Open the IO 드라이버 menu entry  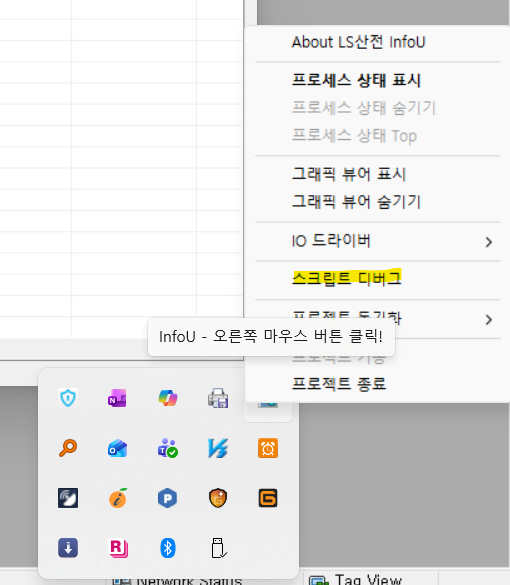click(x=378, y=241)
